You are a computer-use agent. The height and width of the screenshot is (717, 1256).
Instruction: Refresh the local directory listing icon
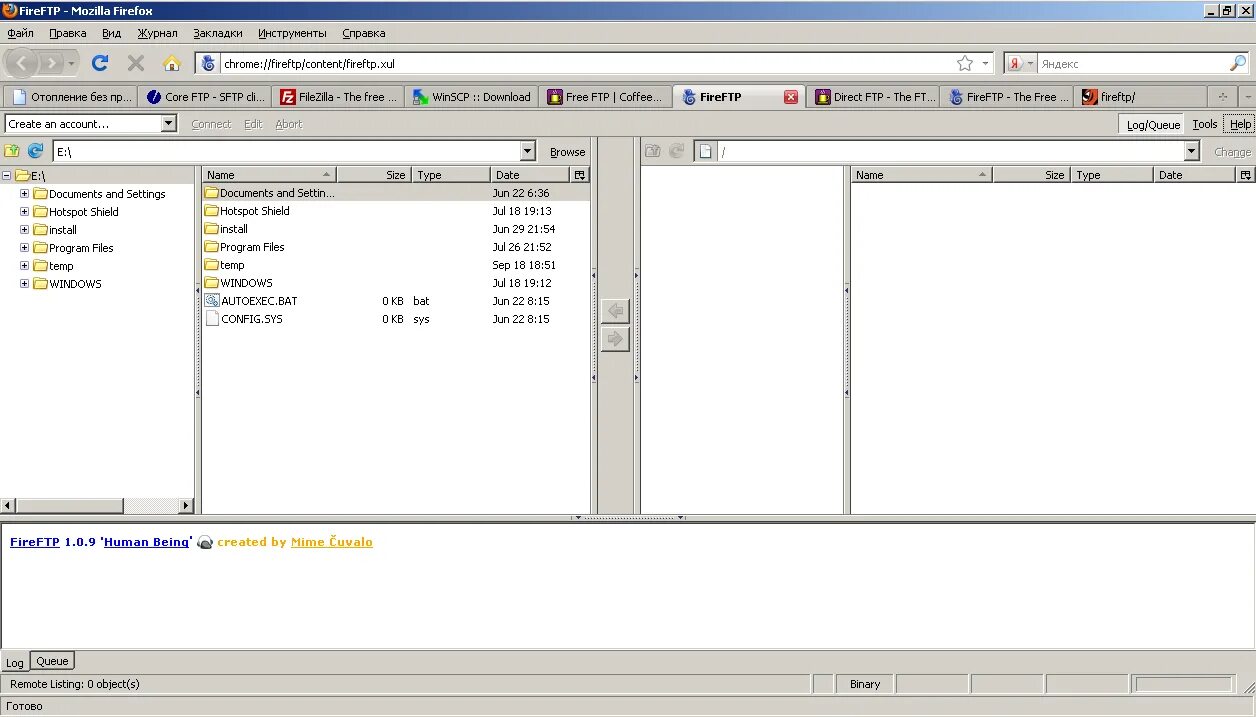click(34, 151)
